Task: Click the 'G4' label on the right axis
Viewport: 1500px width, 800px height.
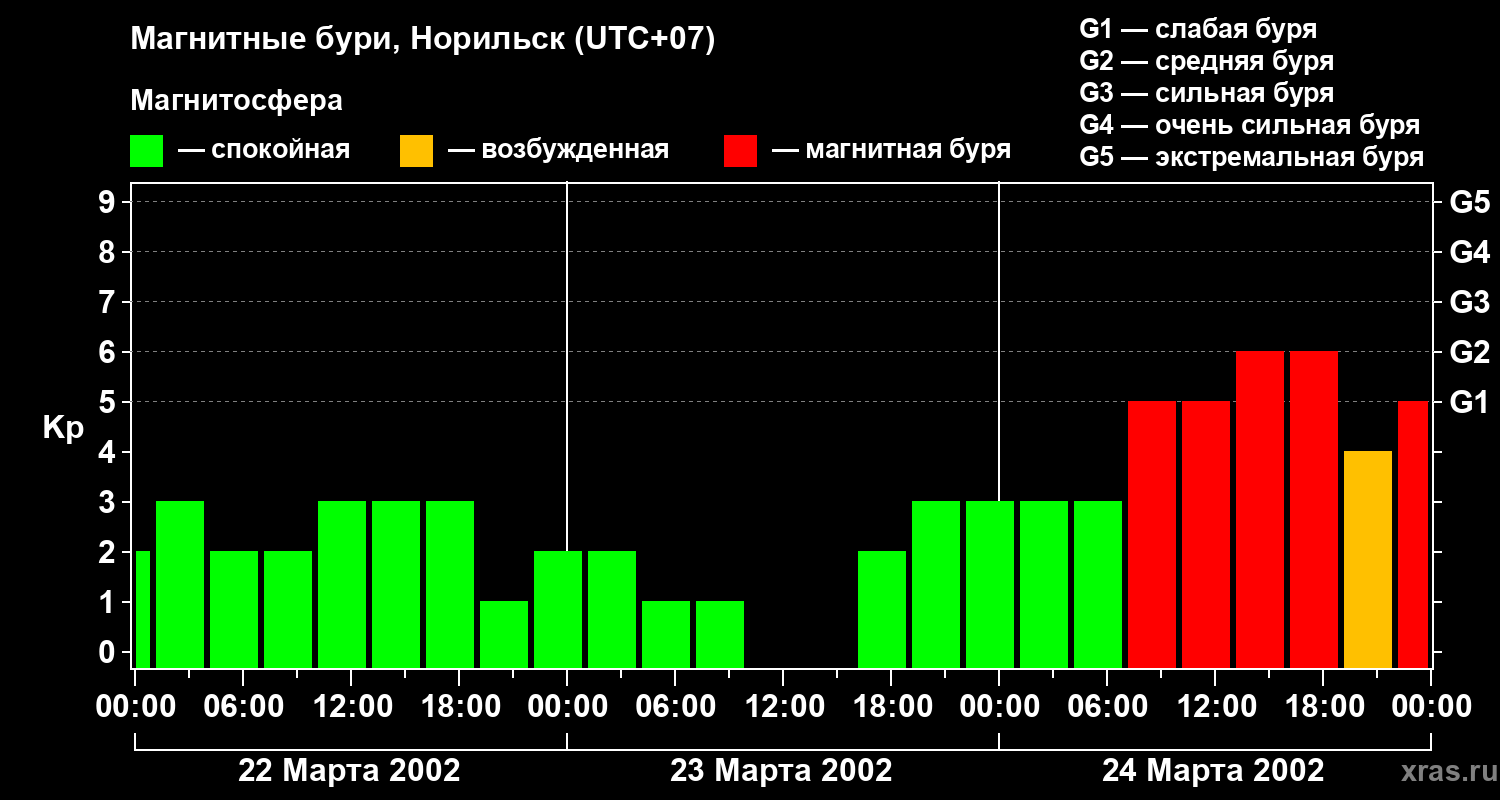Action: click(1469, 252)
